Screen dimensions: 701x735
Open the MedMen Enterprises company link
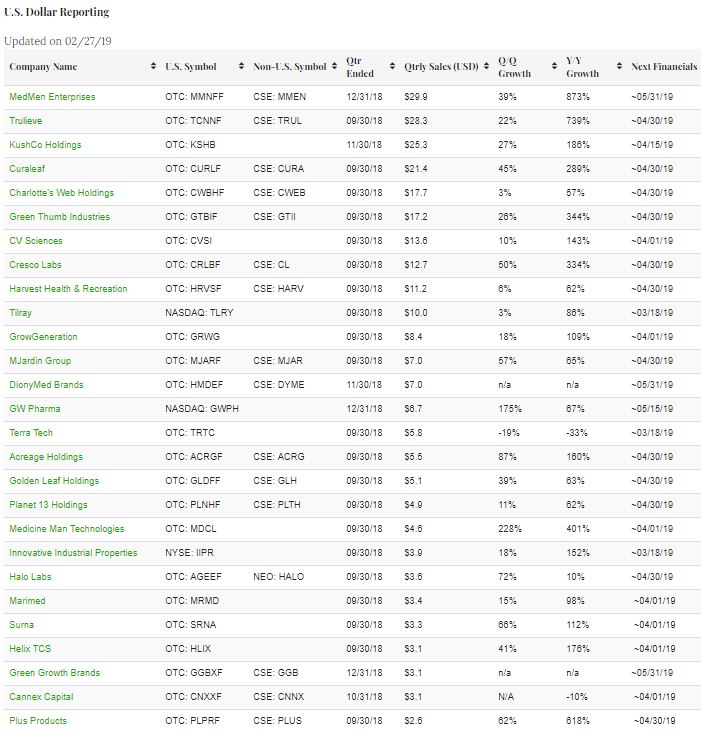coord(52,97)
